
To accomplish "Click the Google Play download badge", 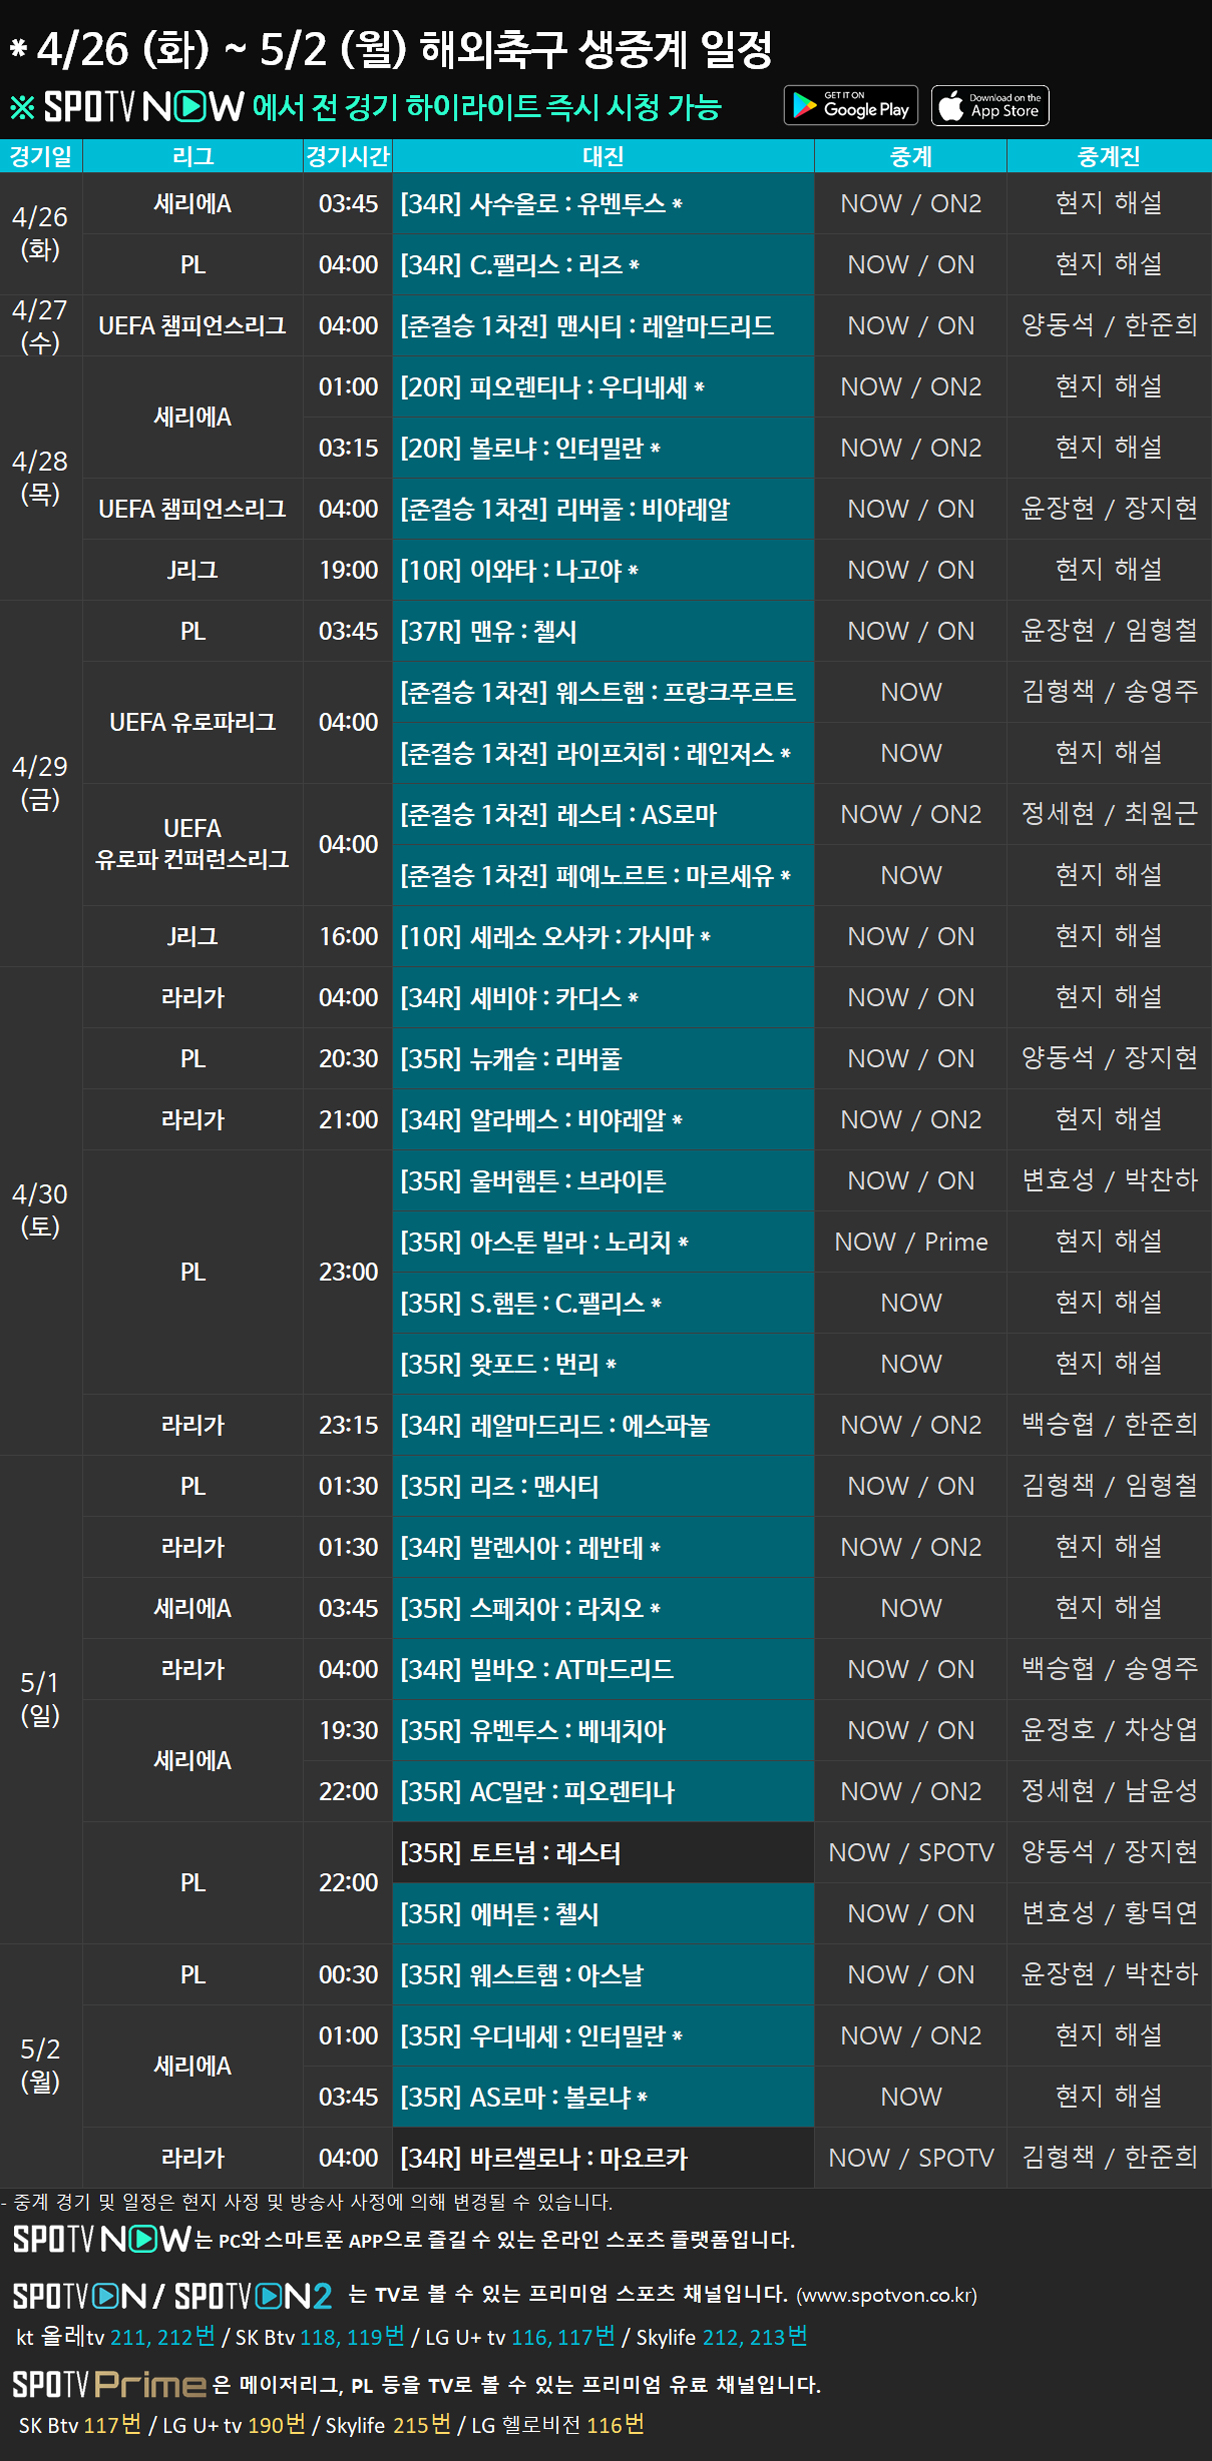I will [850, 105].
